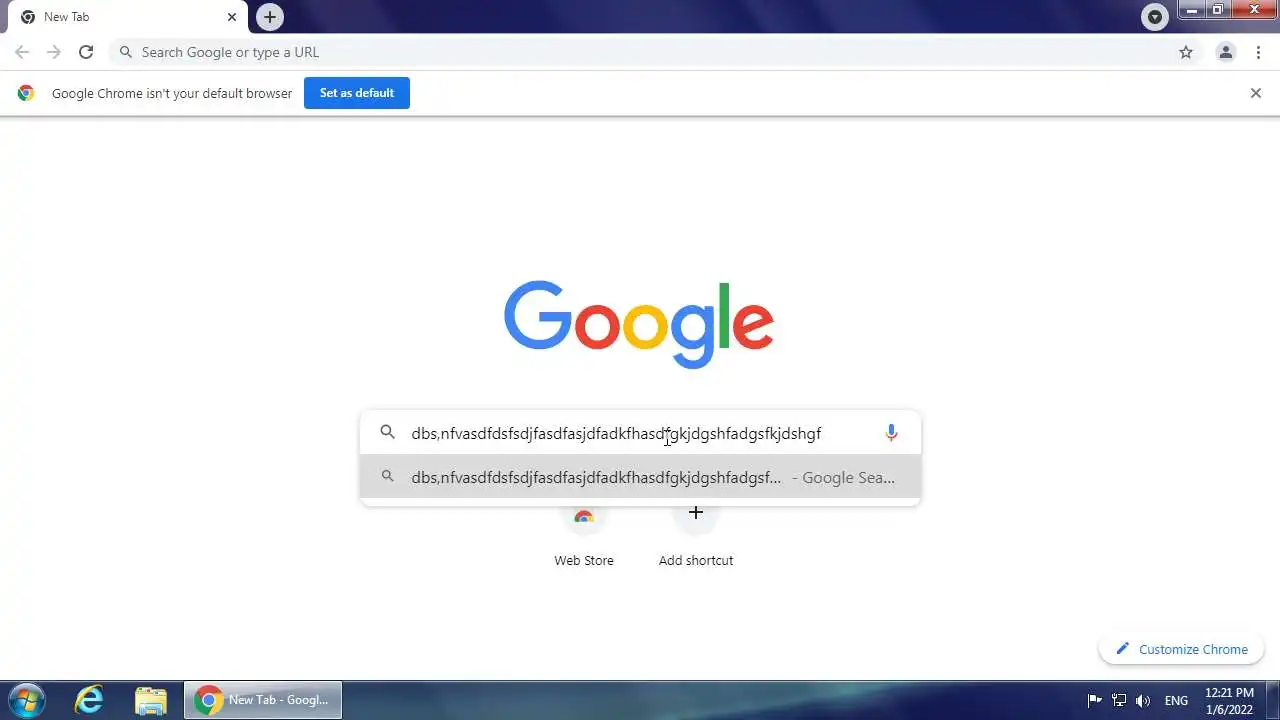
Task: Select the New Tab tab
Action: pyautogui.click(x=128, y=17)
